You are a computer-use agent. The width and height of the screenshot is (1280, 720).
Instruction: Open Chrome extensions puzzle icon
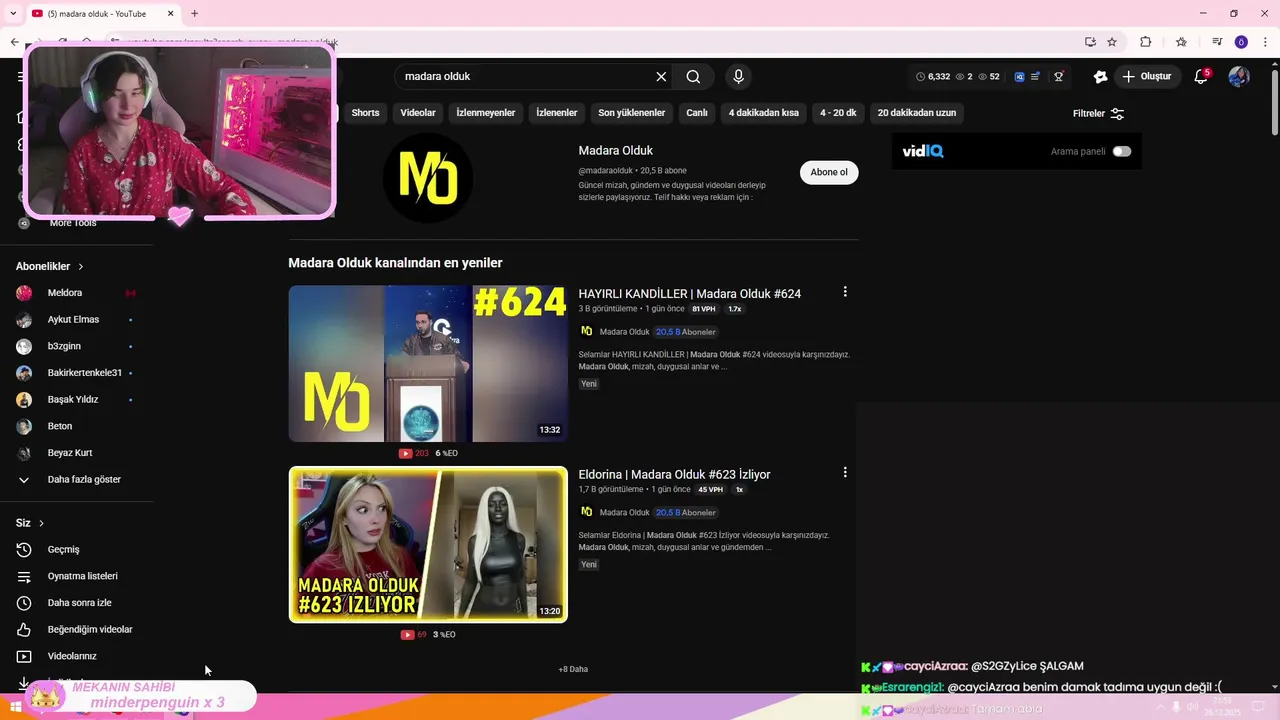(x=1146, y=42)
